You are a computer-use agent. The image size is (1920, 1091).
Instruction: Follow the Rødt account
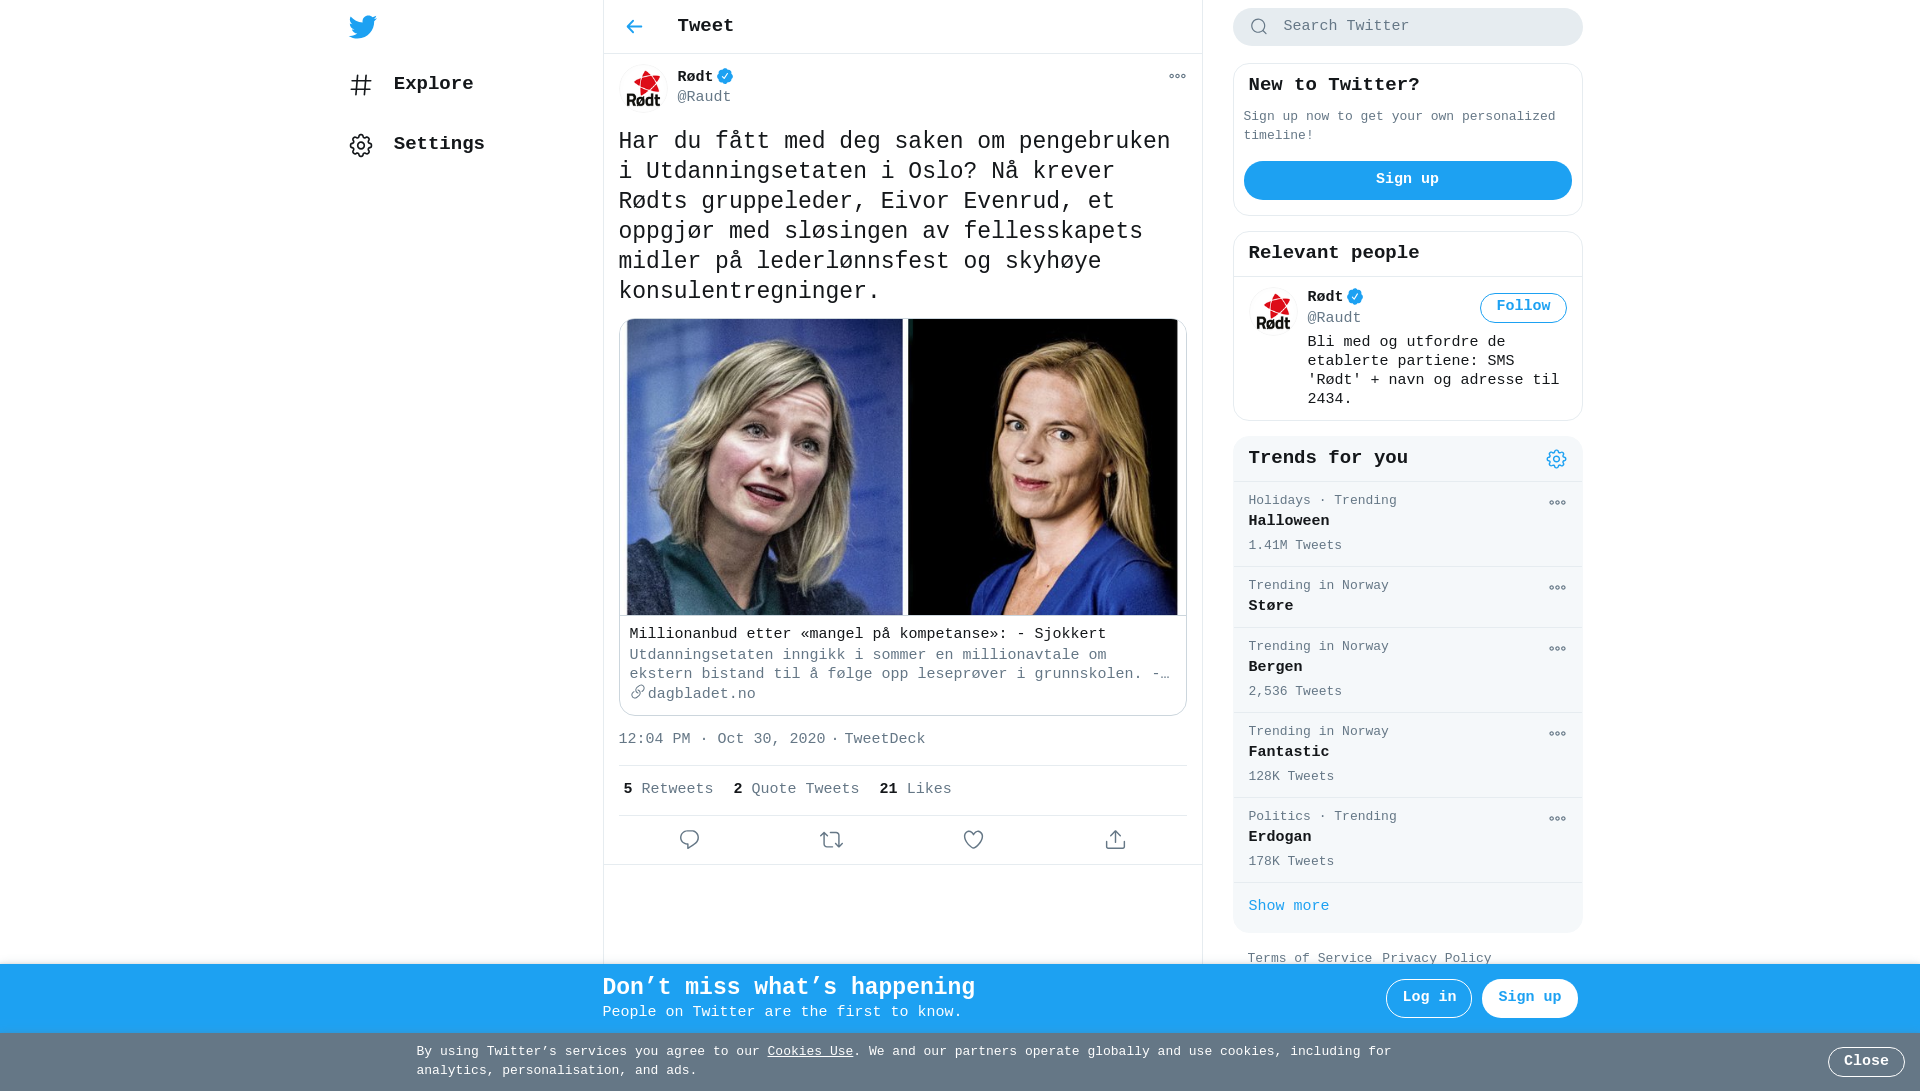1523,307
